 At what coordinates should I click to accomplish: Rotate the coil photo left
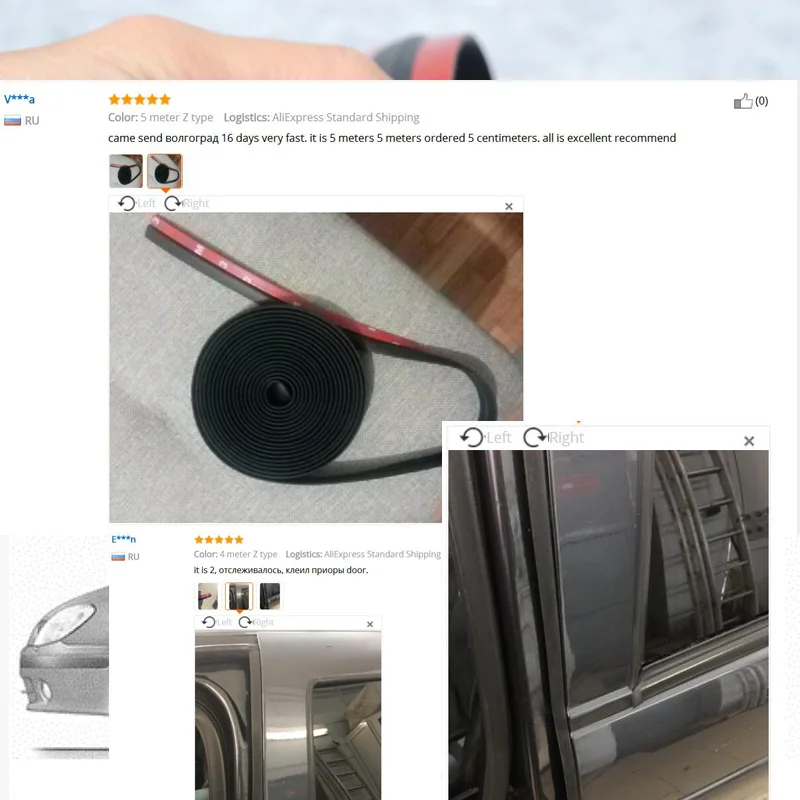pos(136,204)
